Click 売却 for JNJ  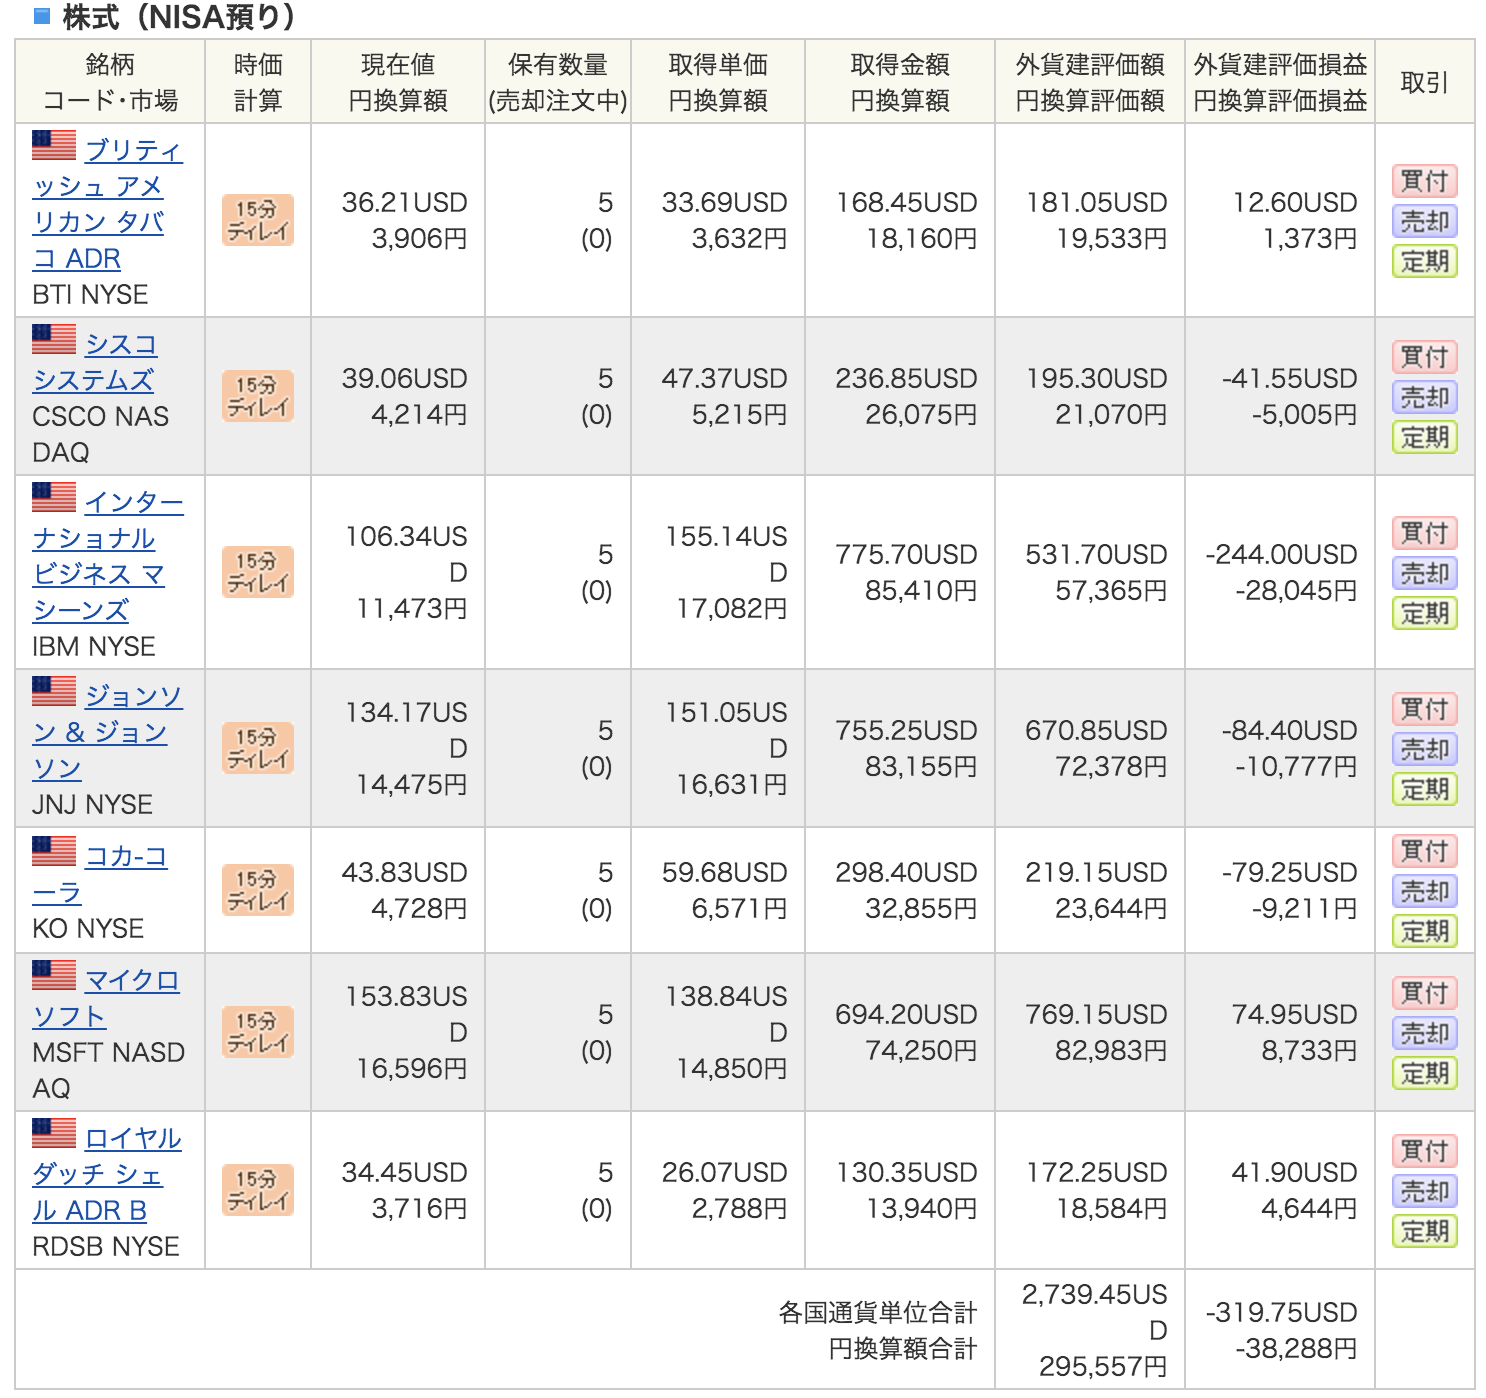click(1425, 749)
